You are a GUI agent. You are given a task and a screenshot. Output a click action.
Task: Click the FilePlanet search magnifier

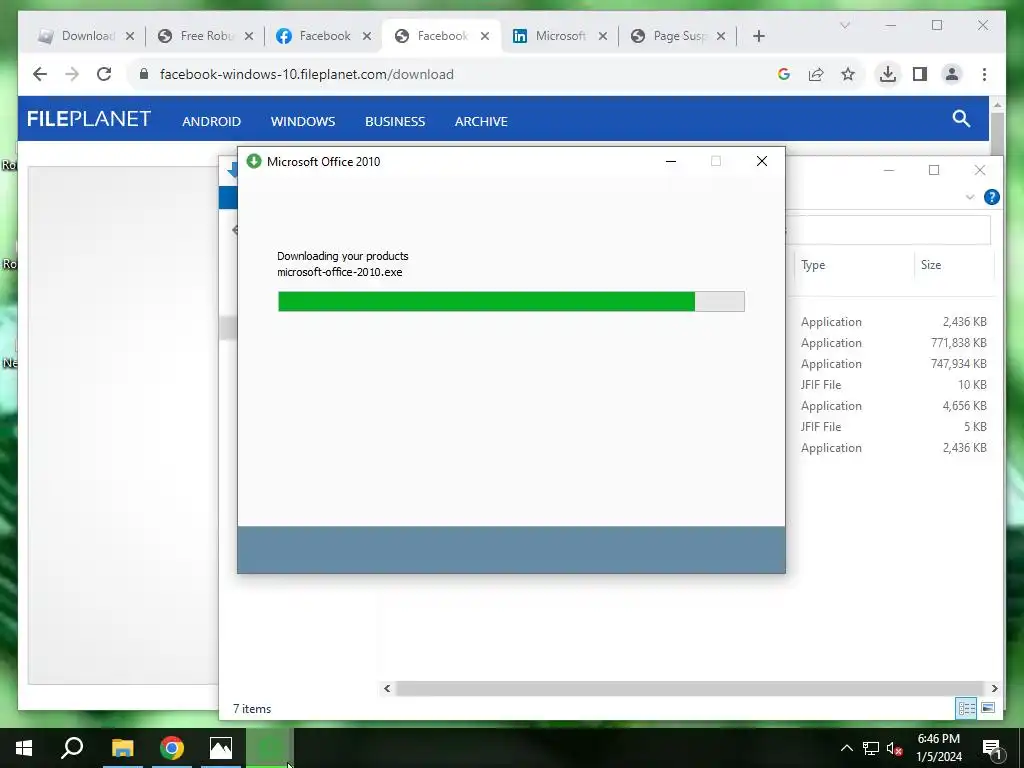961,118
